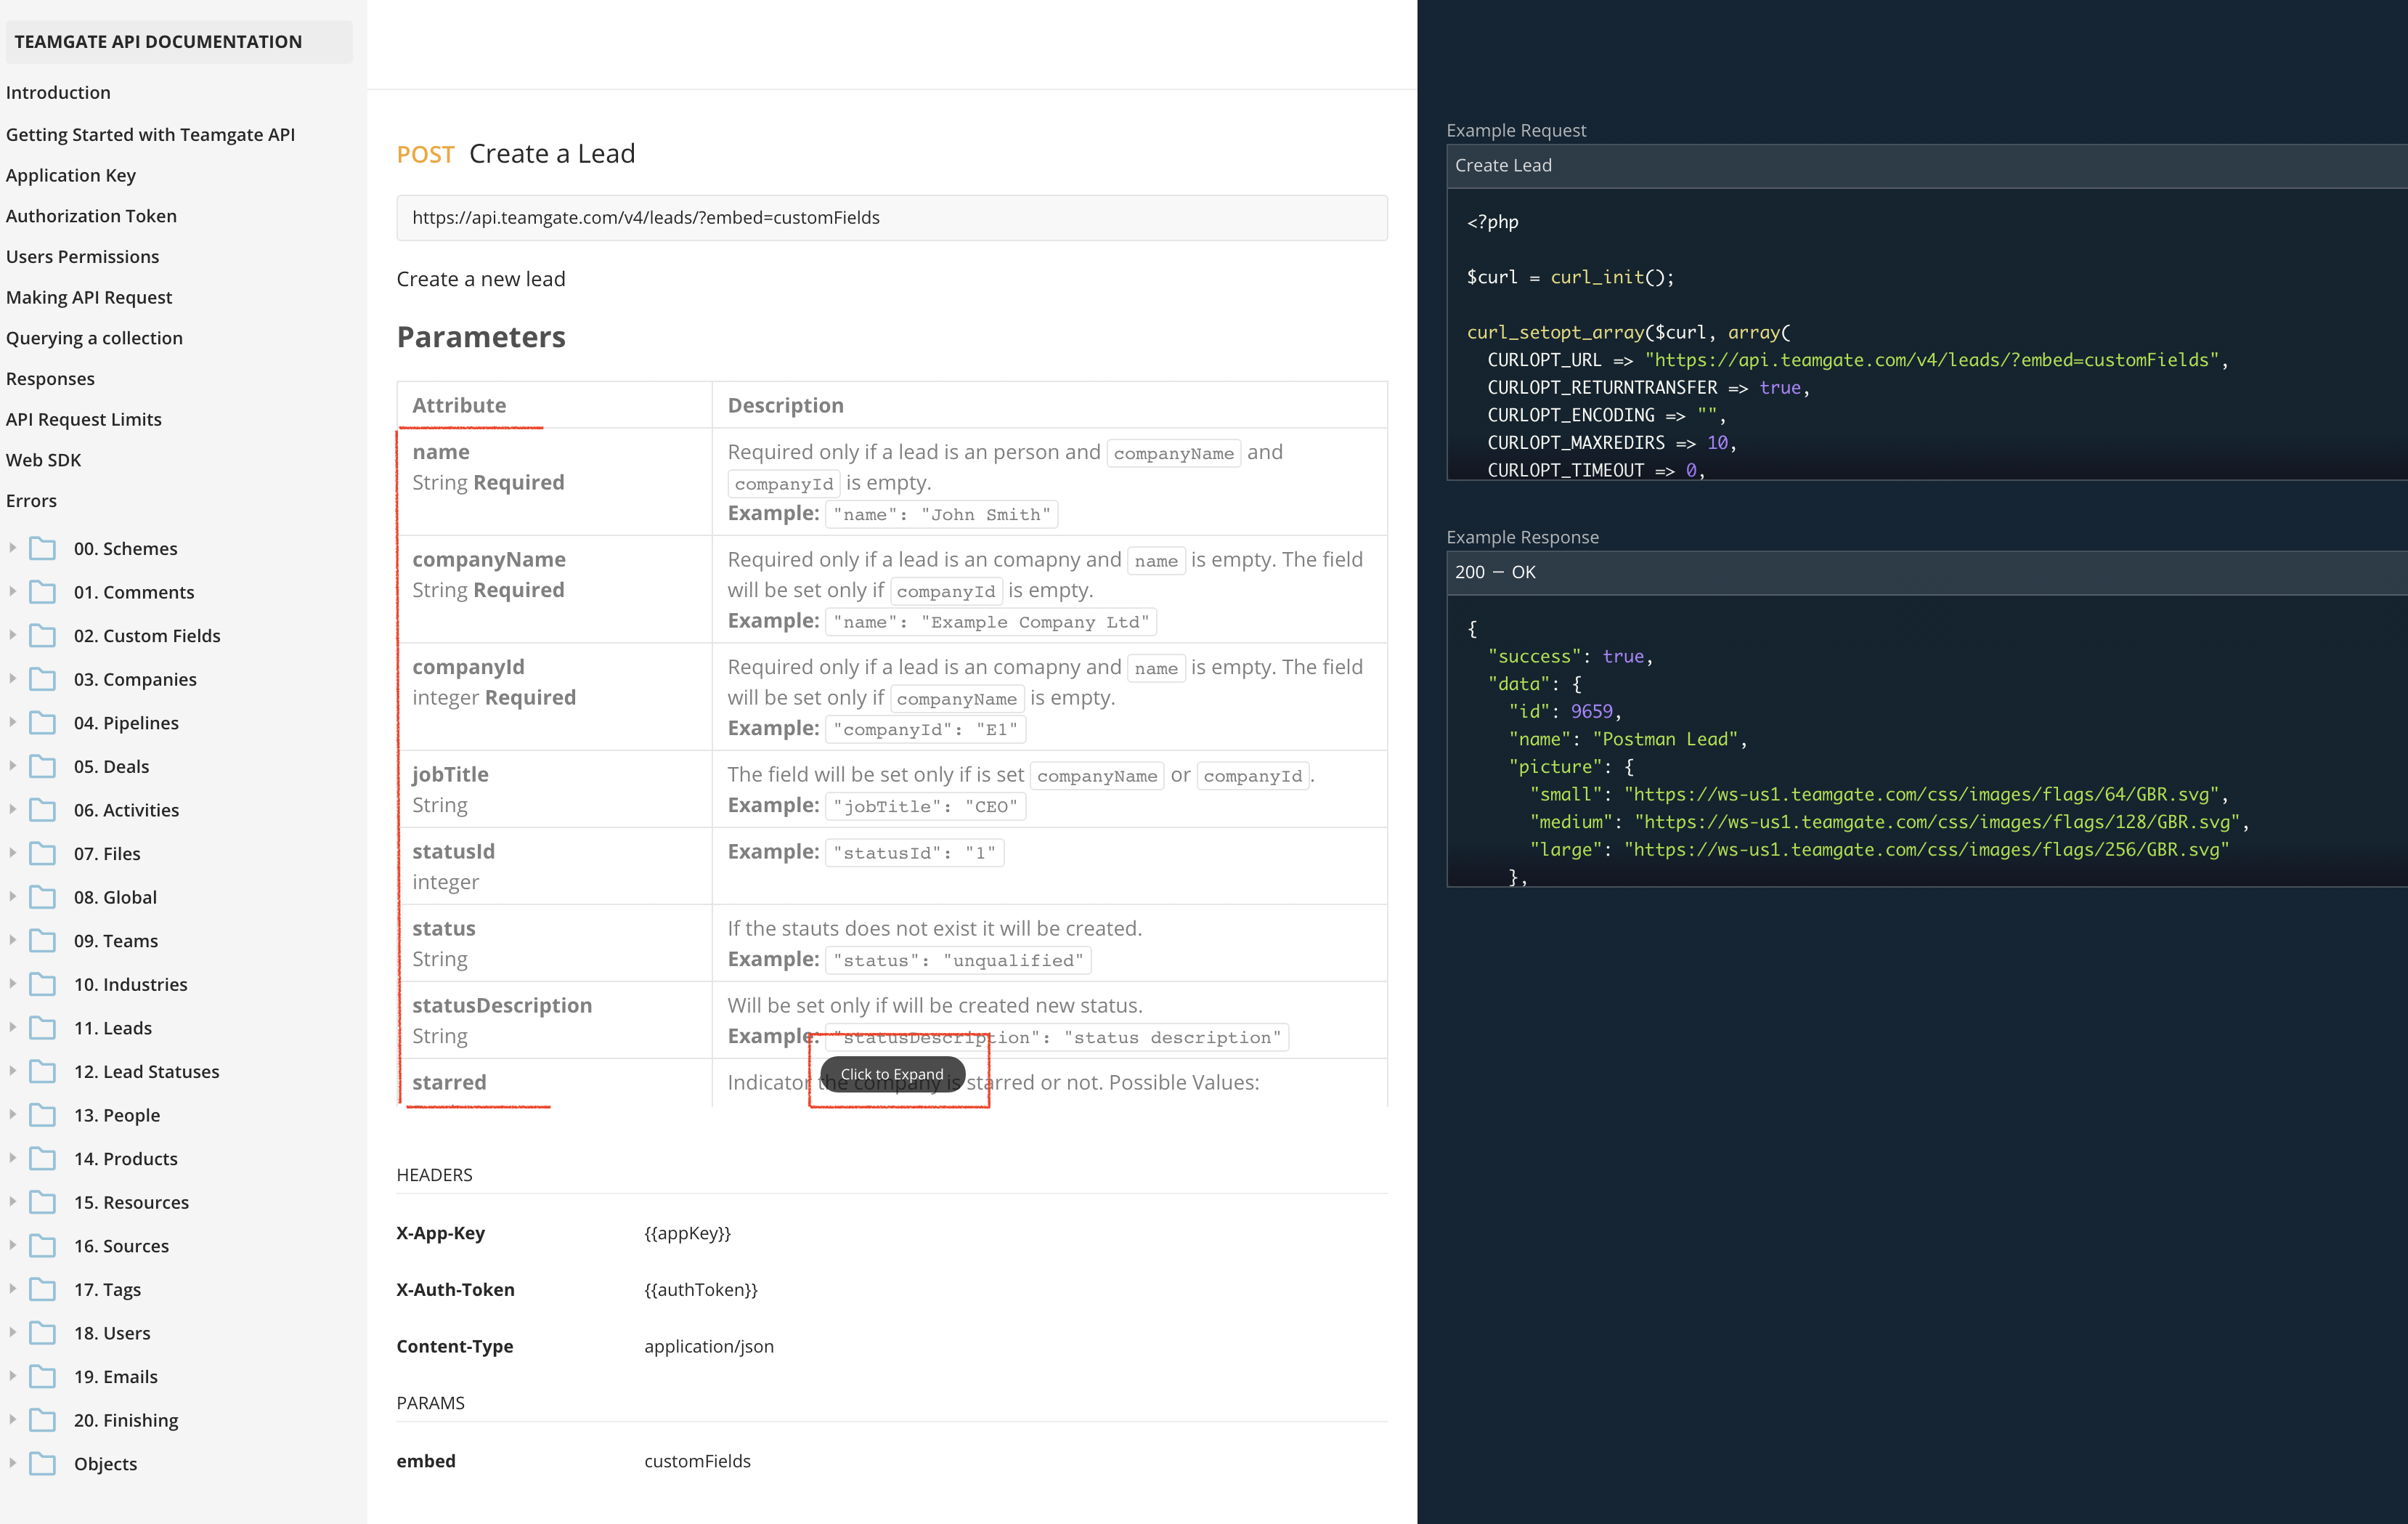This screenshot has width=2408, height=1524.
Task: Open the Create Lead example request selector
Action: pos(1927,165)
